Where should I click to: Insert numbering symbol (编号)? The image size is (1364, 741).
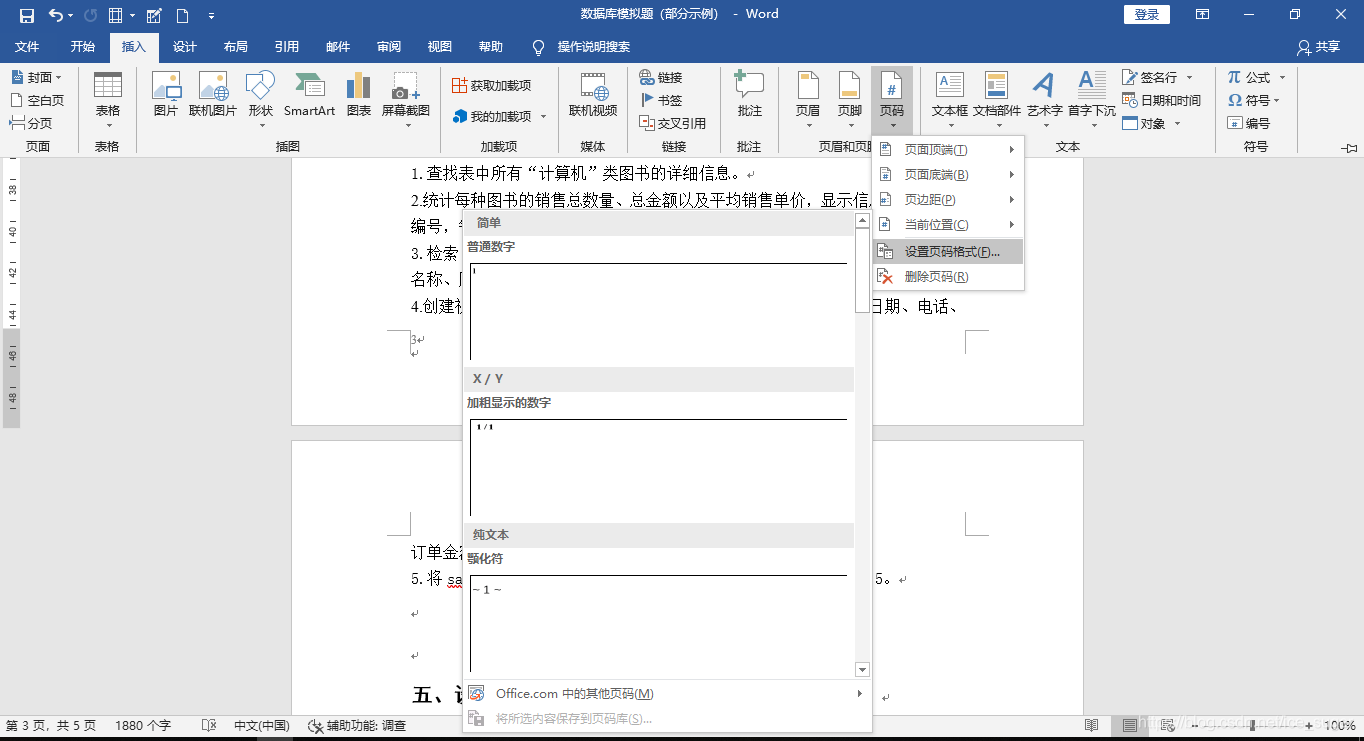point(1249,123)
